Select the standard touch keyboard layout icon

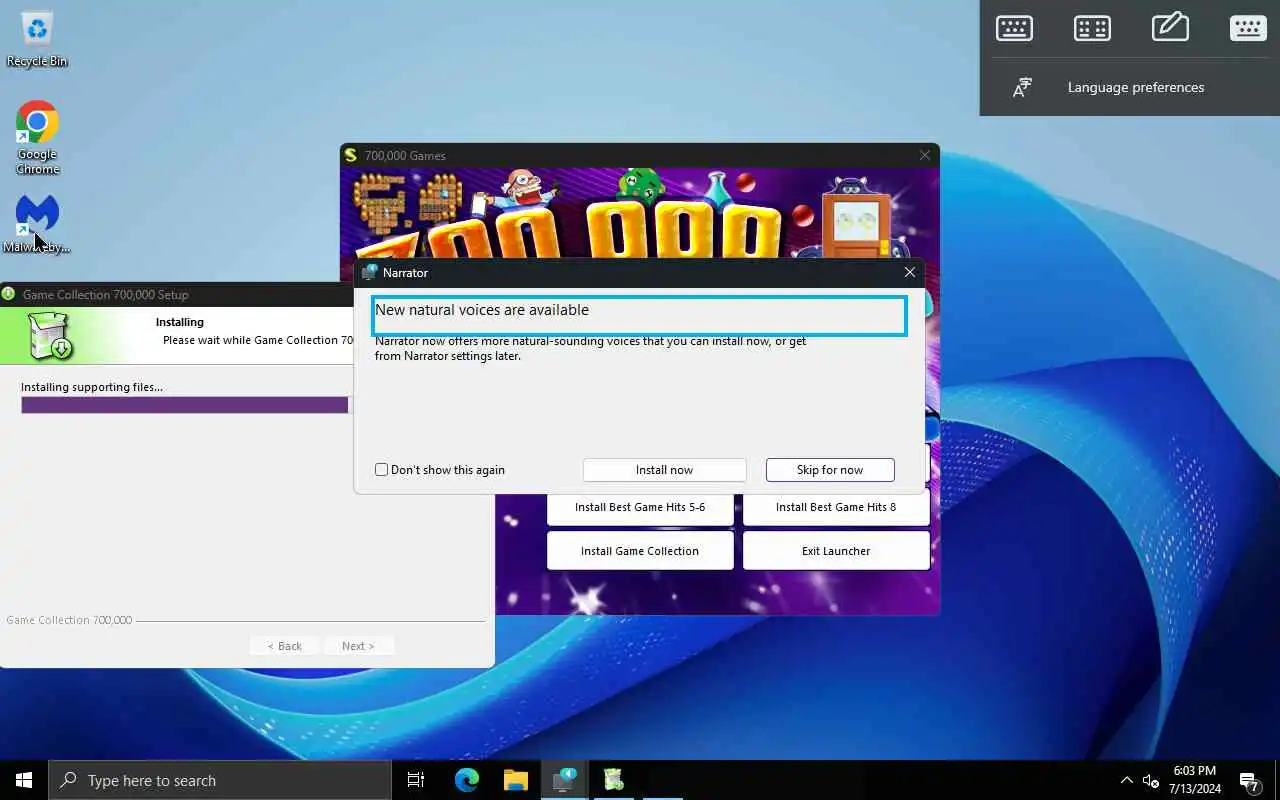[x=1014, y=28]
